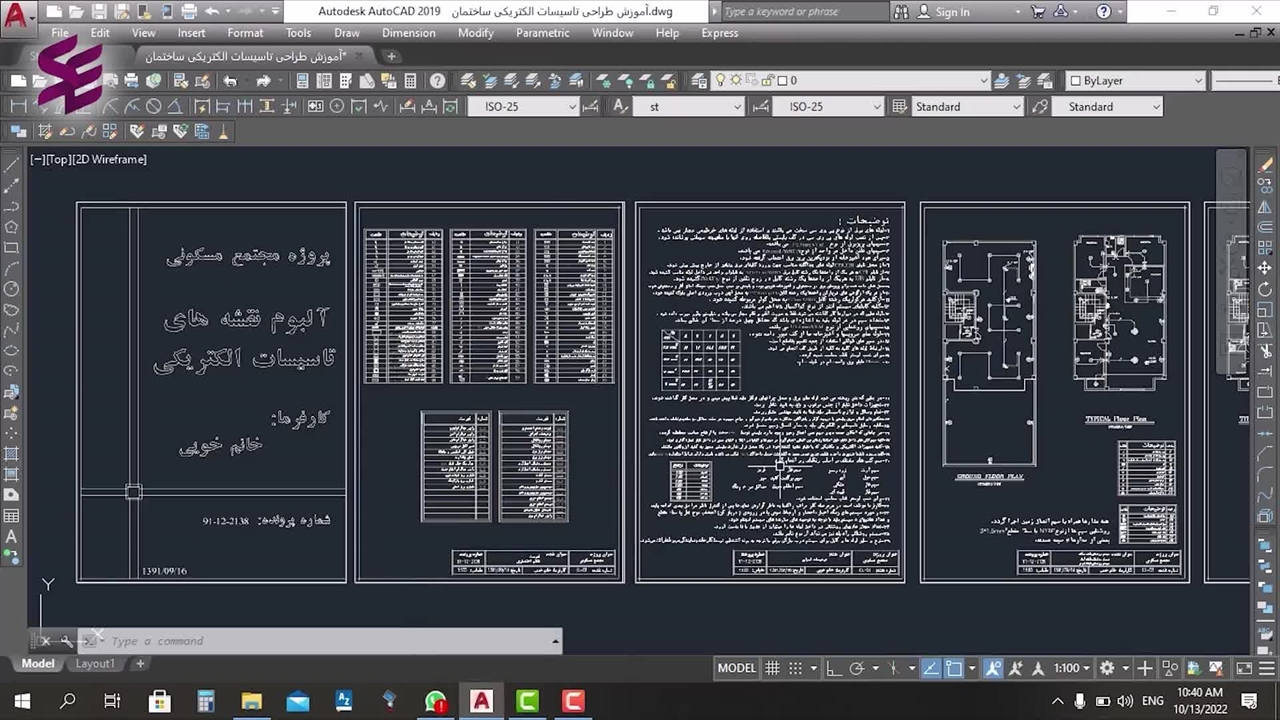Open the 1:100 annotation scale dropdown
1280x720 pixels.
(x=1072, y=668)
